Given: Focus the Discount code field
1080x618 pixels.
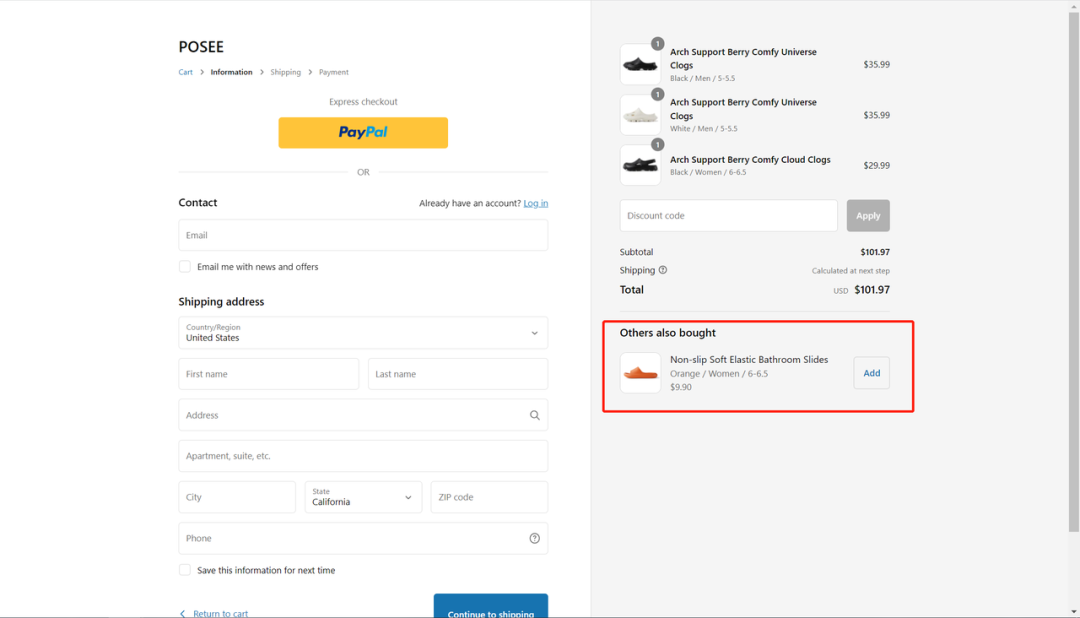Looking at the screenshot, I should tap(729, 216).
